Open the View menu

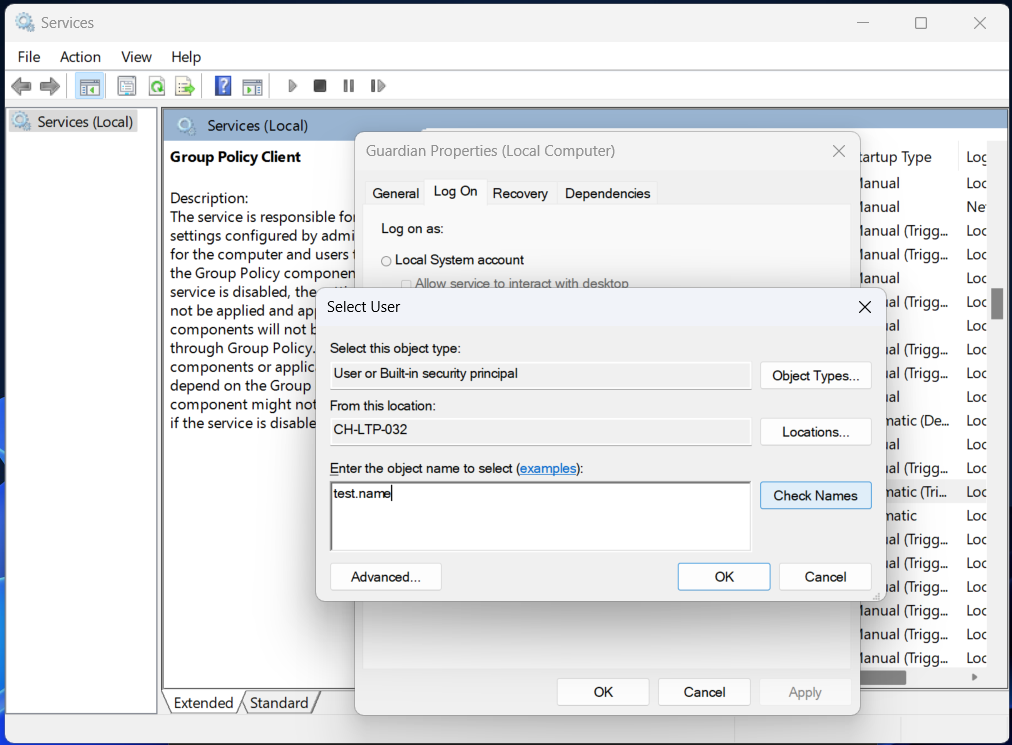[x=136, y=57]
